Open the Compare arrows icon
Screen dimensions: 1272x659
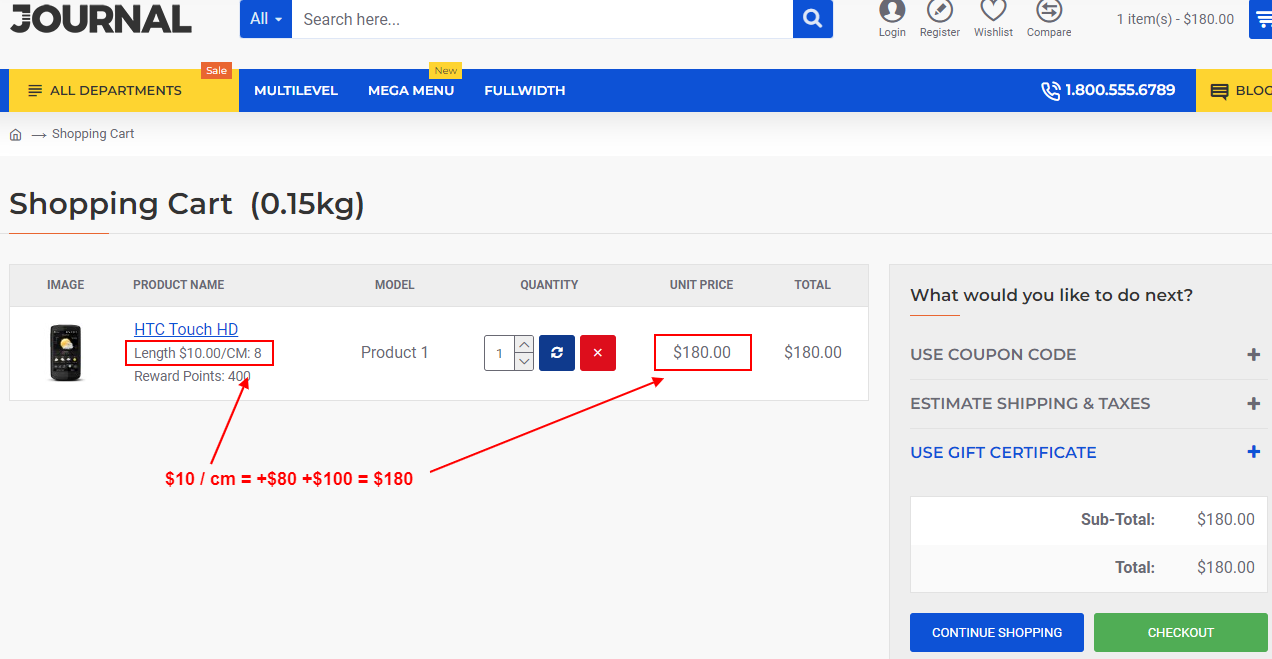tap(1049, 12)
